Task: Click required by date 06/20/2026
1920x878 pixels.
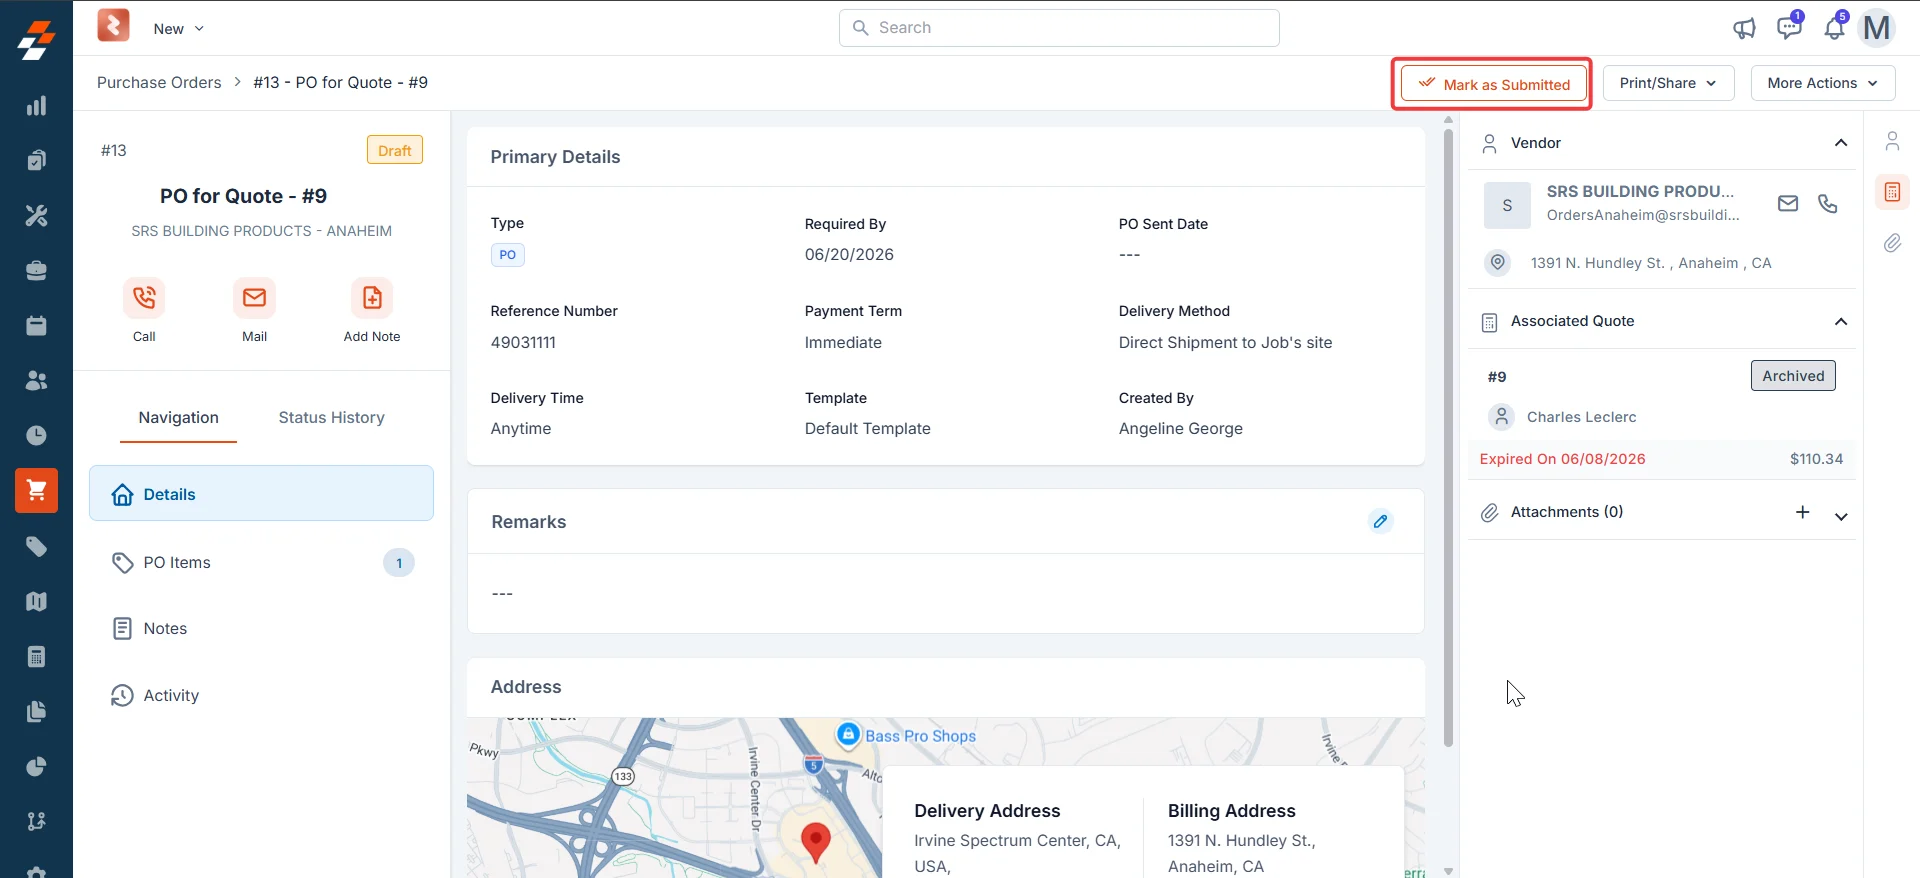Action: (849, 255)
